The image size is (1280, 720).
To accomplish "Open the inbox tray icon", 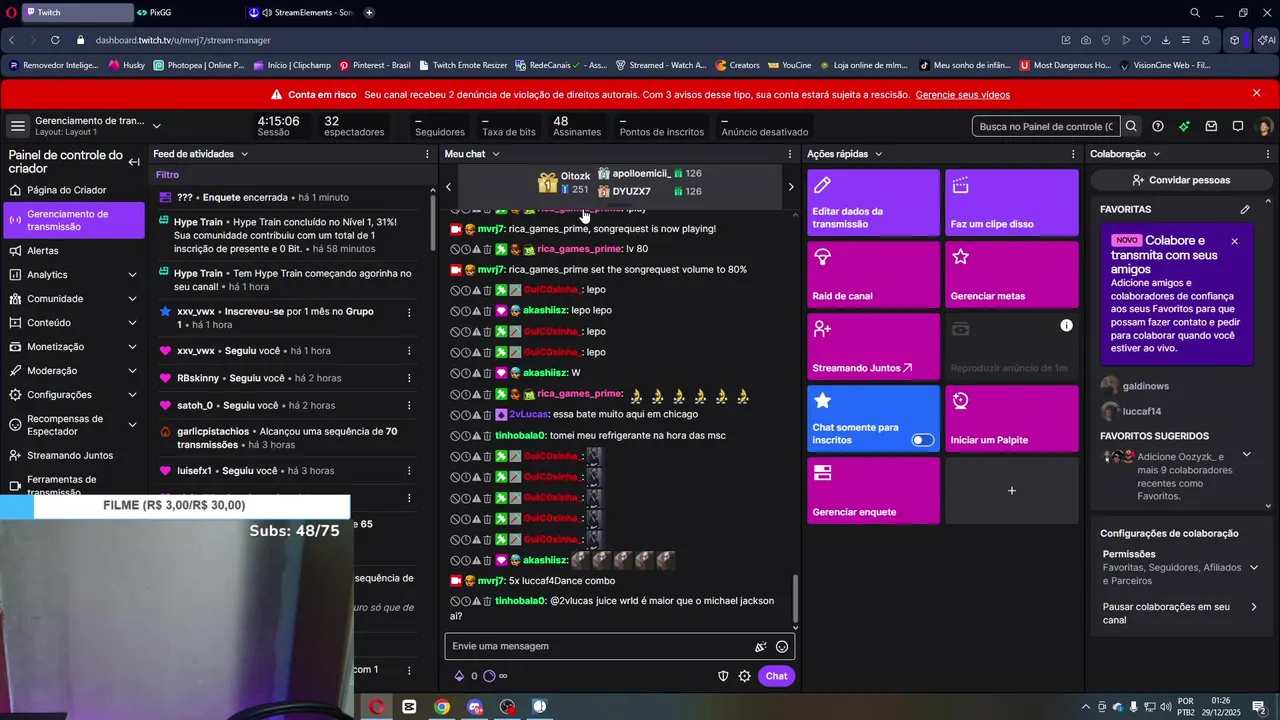I will 1211,126.
